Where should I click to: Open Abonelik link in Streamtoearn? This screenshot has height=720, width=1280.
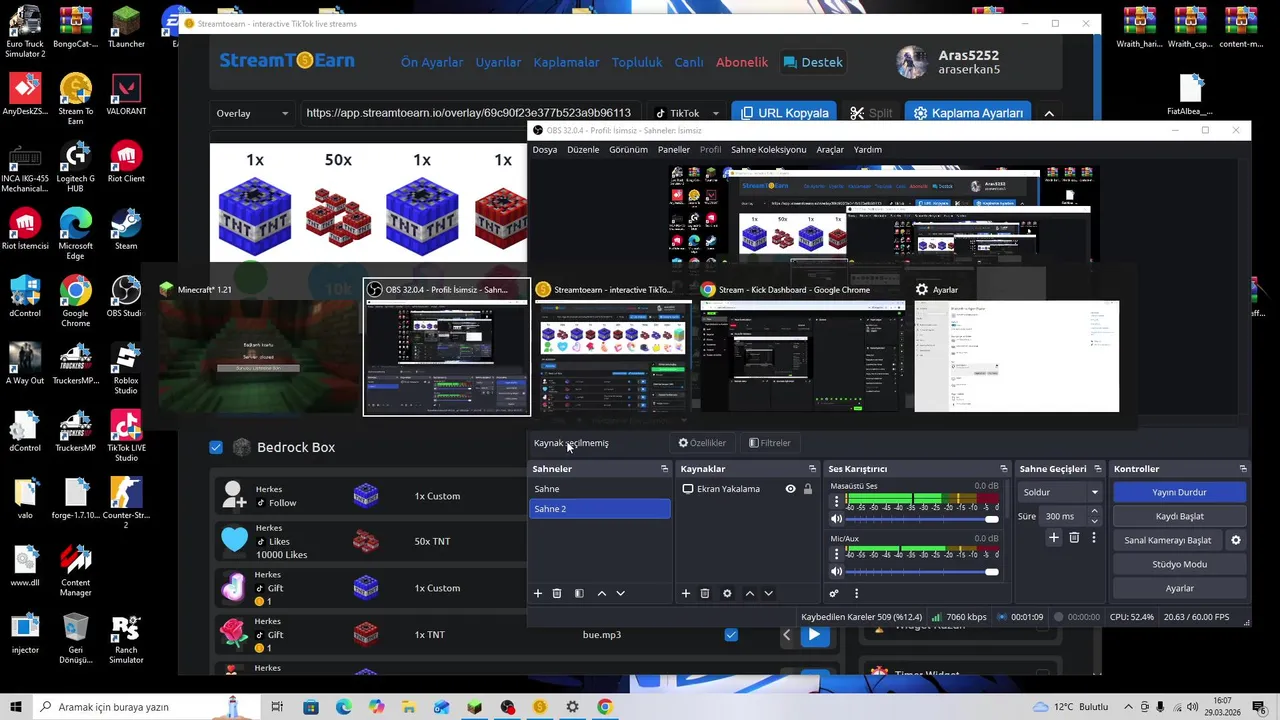[742, 62]
